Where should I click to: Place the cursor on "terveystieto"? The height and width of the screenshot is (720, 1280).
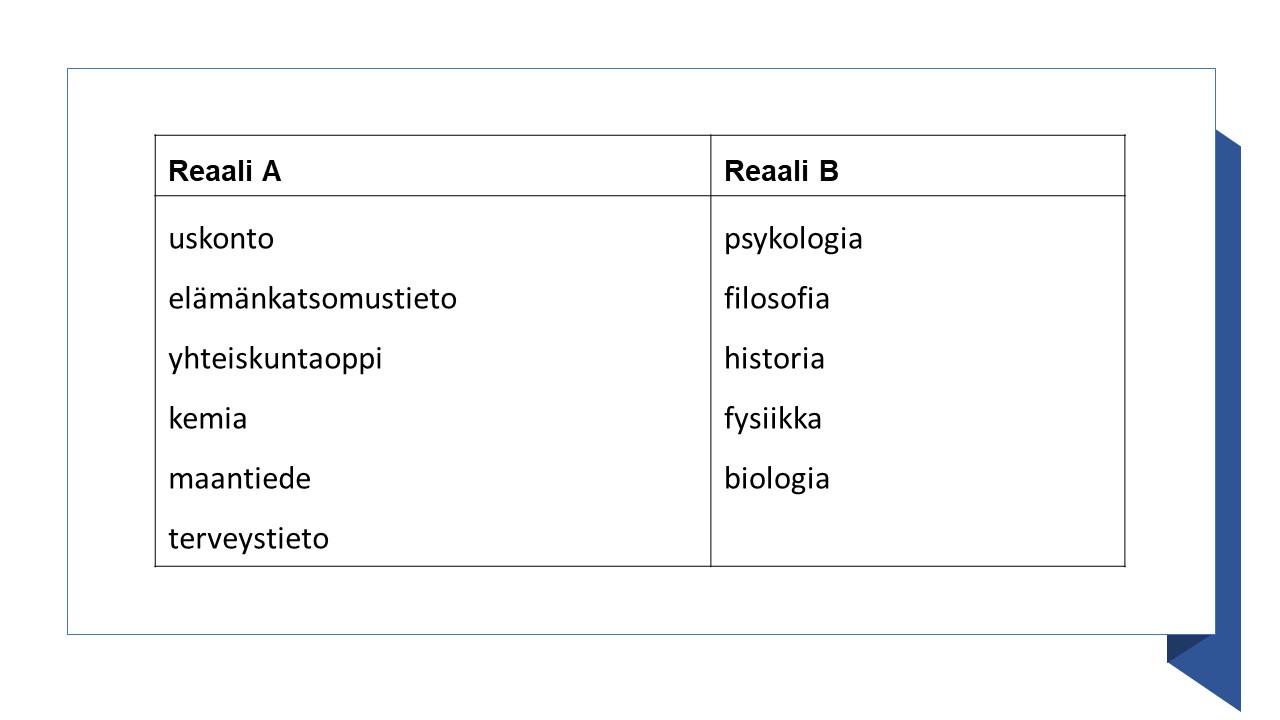(248, 539)
